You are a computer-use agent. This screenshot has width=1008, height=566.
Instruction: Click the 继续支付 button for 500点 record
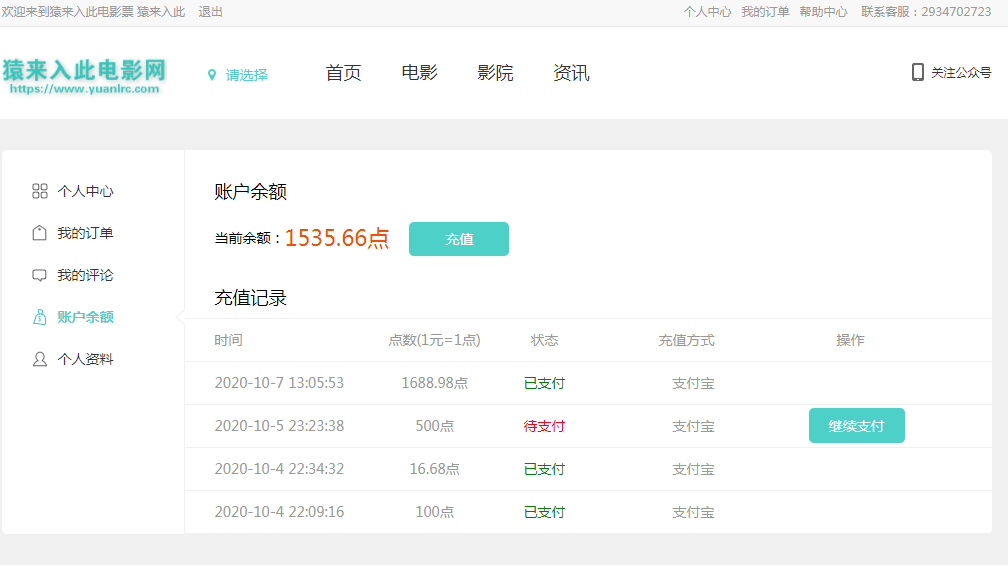[x=857, y=426]
